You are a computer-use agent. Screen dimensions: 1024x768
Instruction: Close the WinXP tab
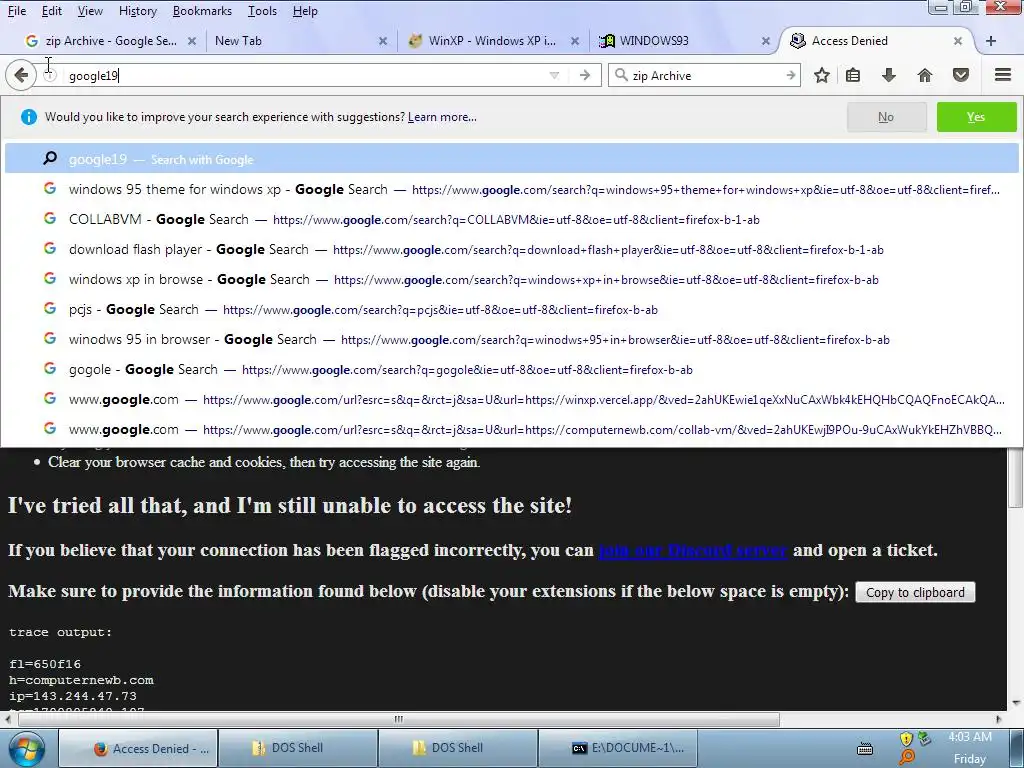(x=574, y=40)
